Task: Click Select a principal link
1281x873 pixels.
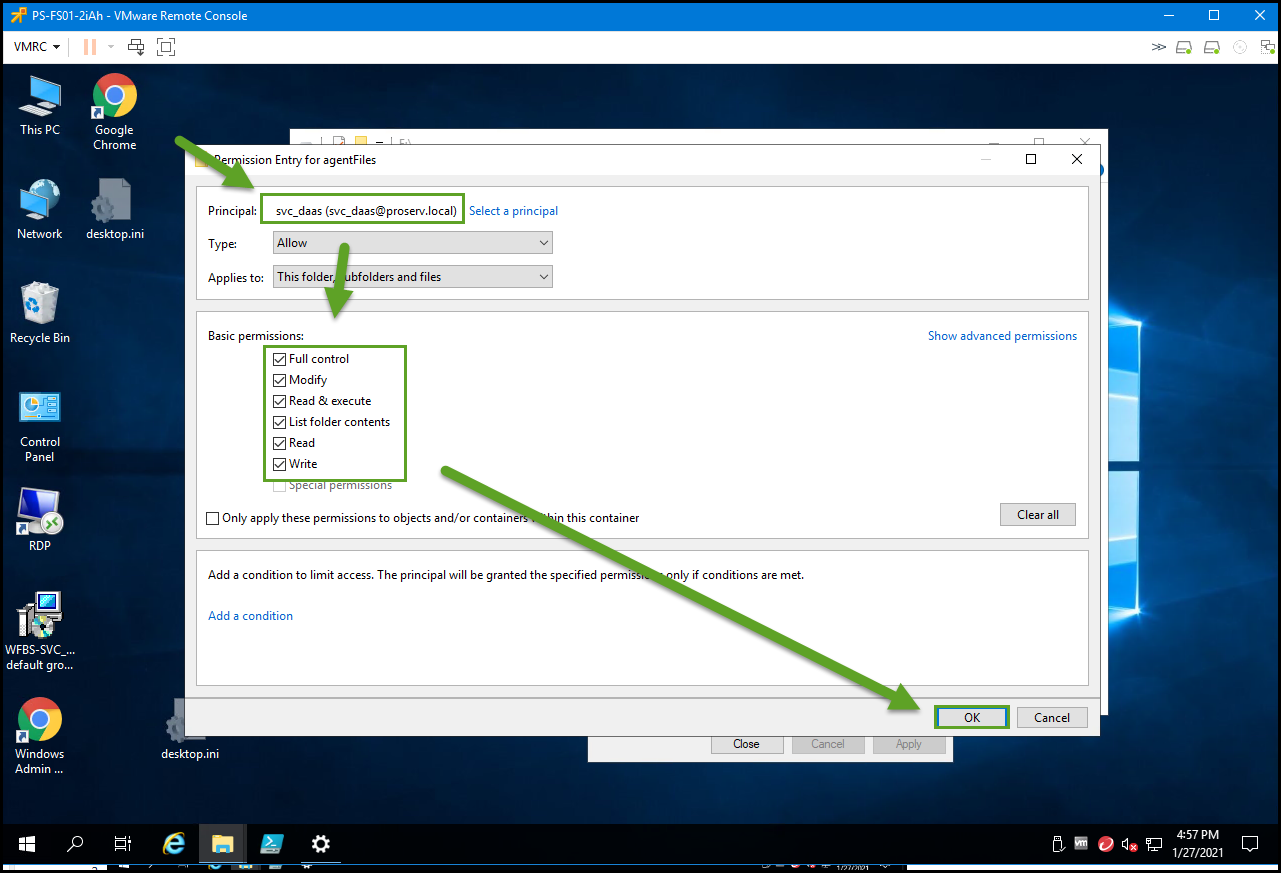Action: [513, 211]
